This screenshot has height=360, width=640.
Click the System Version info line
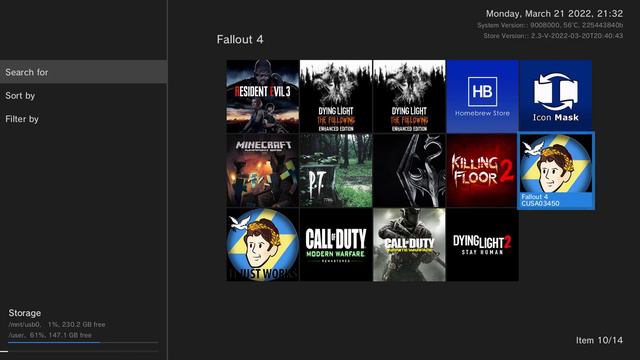click(x=550, y=25)
